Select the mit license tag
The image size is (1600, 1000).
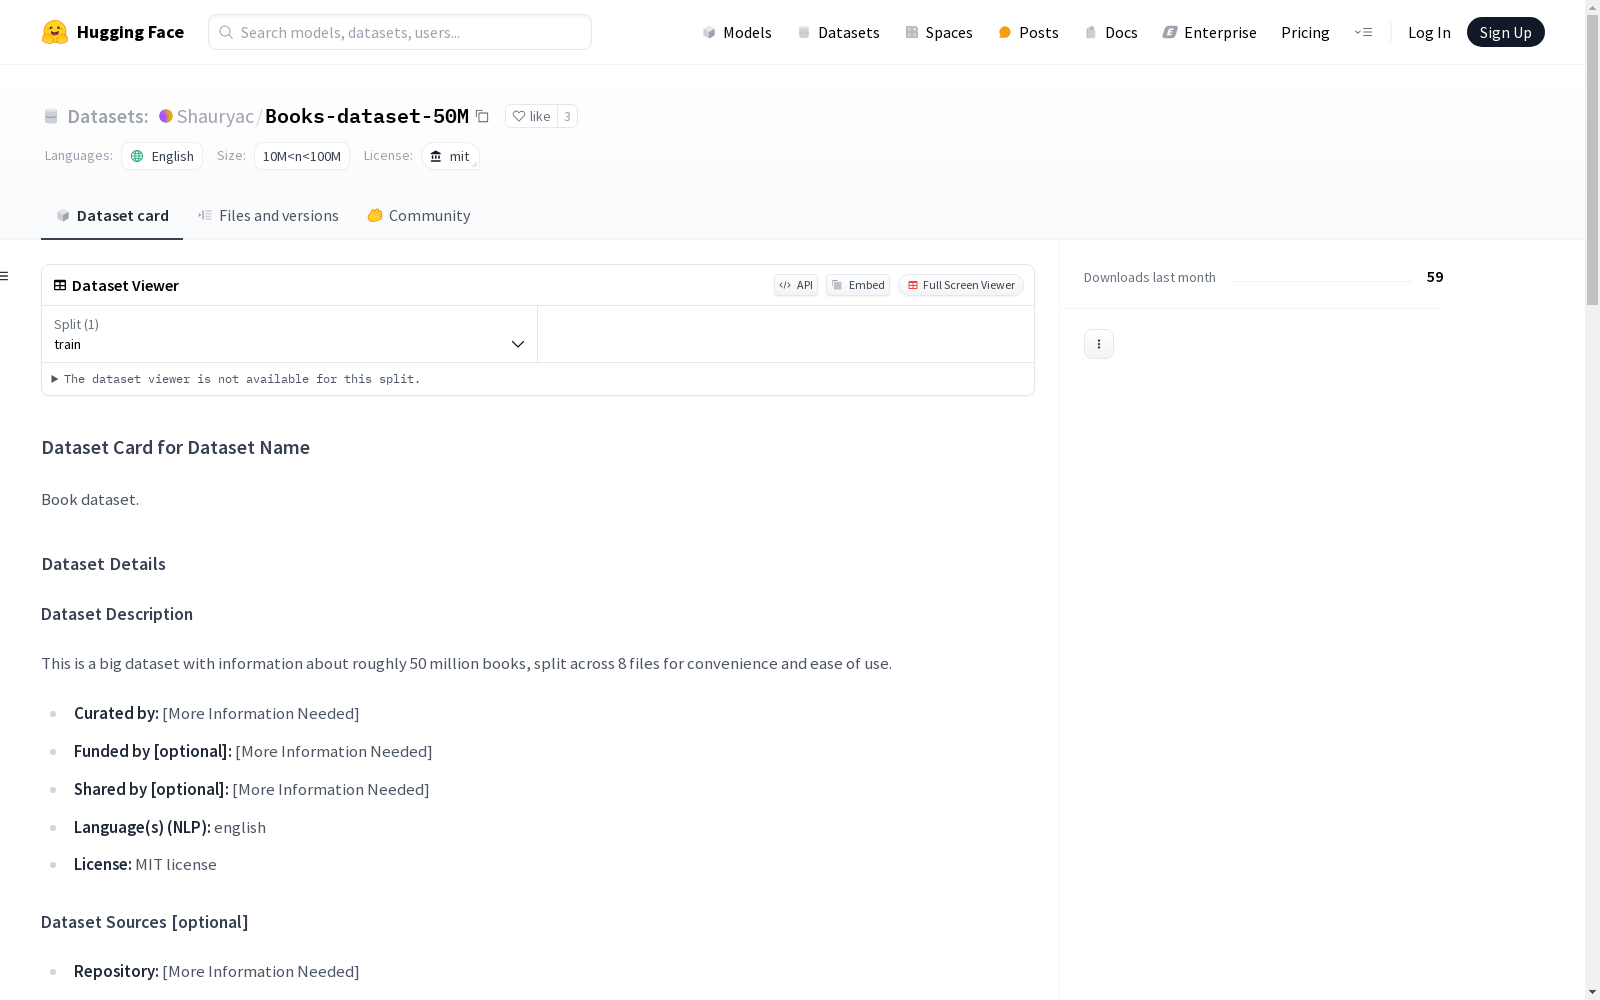point(450,156)
